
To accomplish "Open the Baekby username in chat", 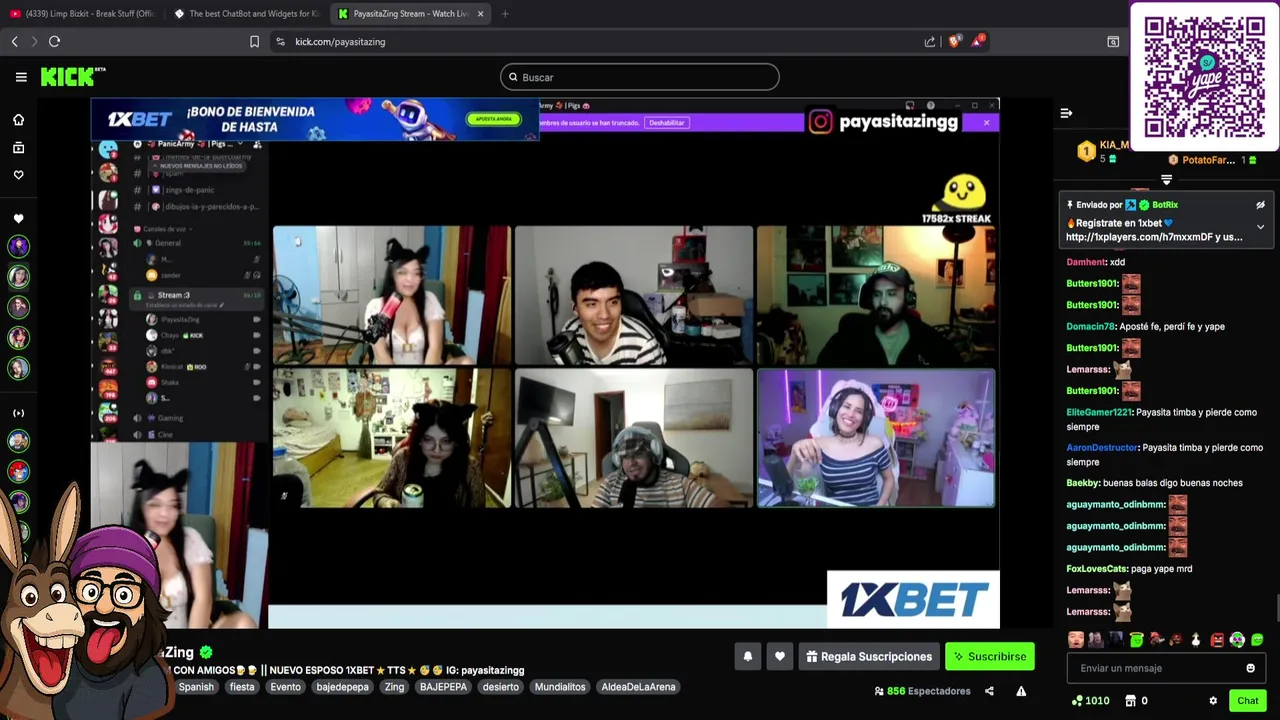I will tap(1083, 483).
